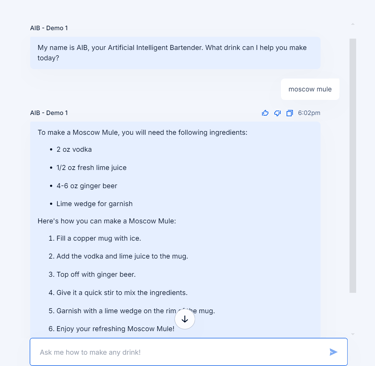Click the second 'AIB - Demo 1' sender label
The height and width of the screenshot is (366, 375).
[x=49, y=113]
